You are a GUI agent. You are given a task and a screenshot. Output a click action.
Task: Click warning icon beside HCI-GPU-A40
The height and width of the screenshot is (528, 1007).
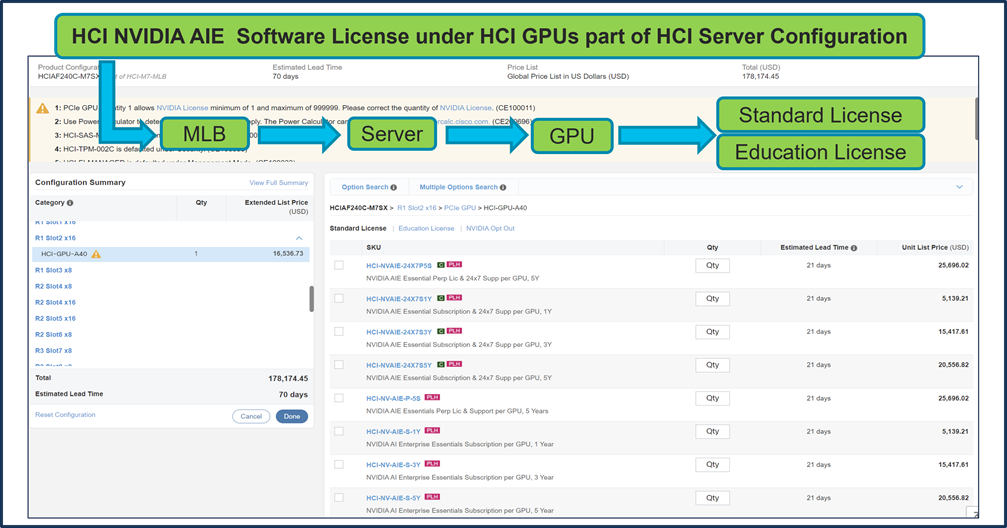pos(97,254)
